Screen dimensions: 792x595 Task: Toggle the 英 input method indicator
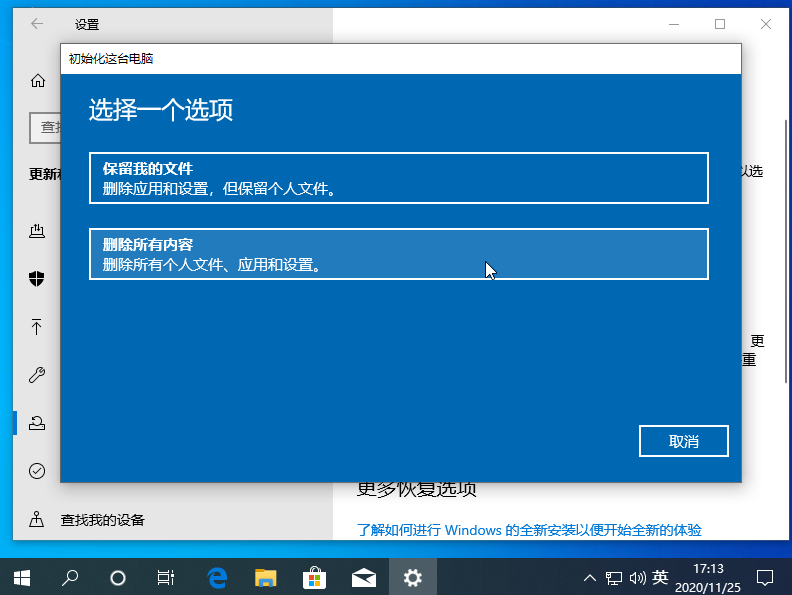pos(660,578)
